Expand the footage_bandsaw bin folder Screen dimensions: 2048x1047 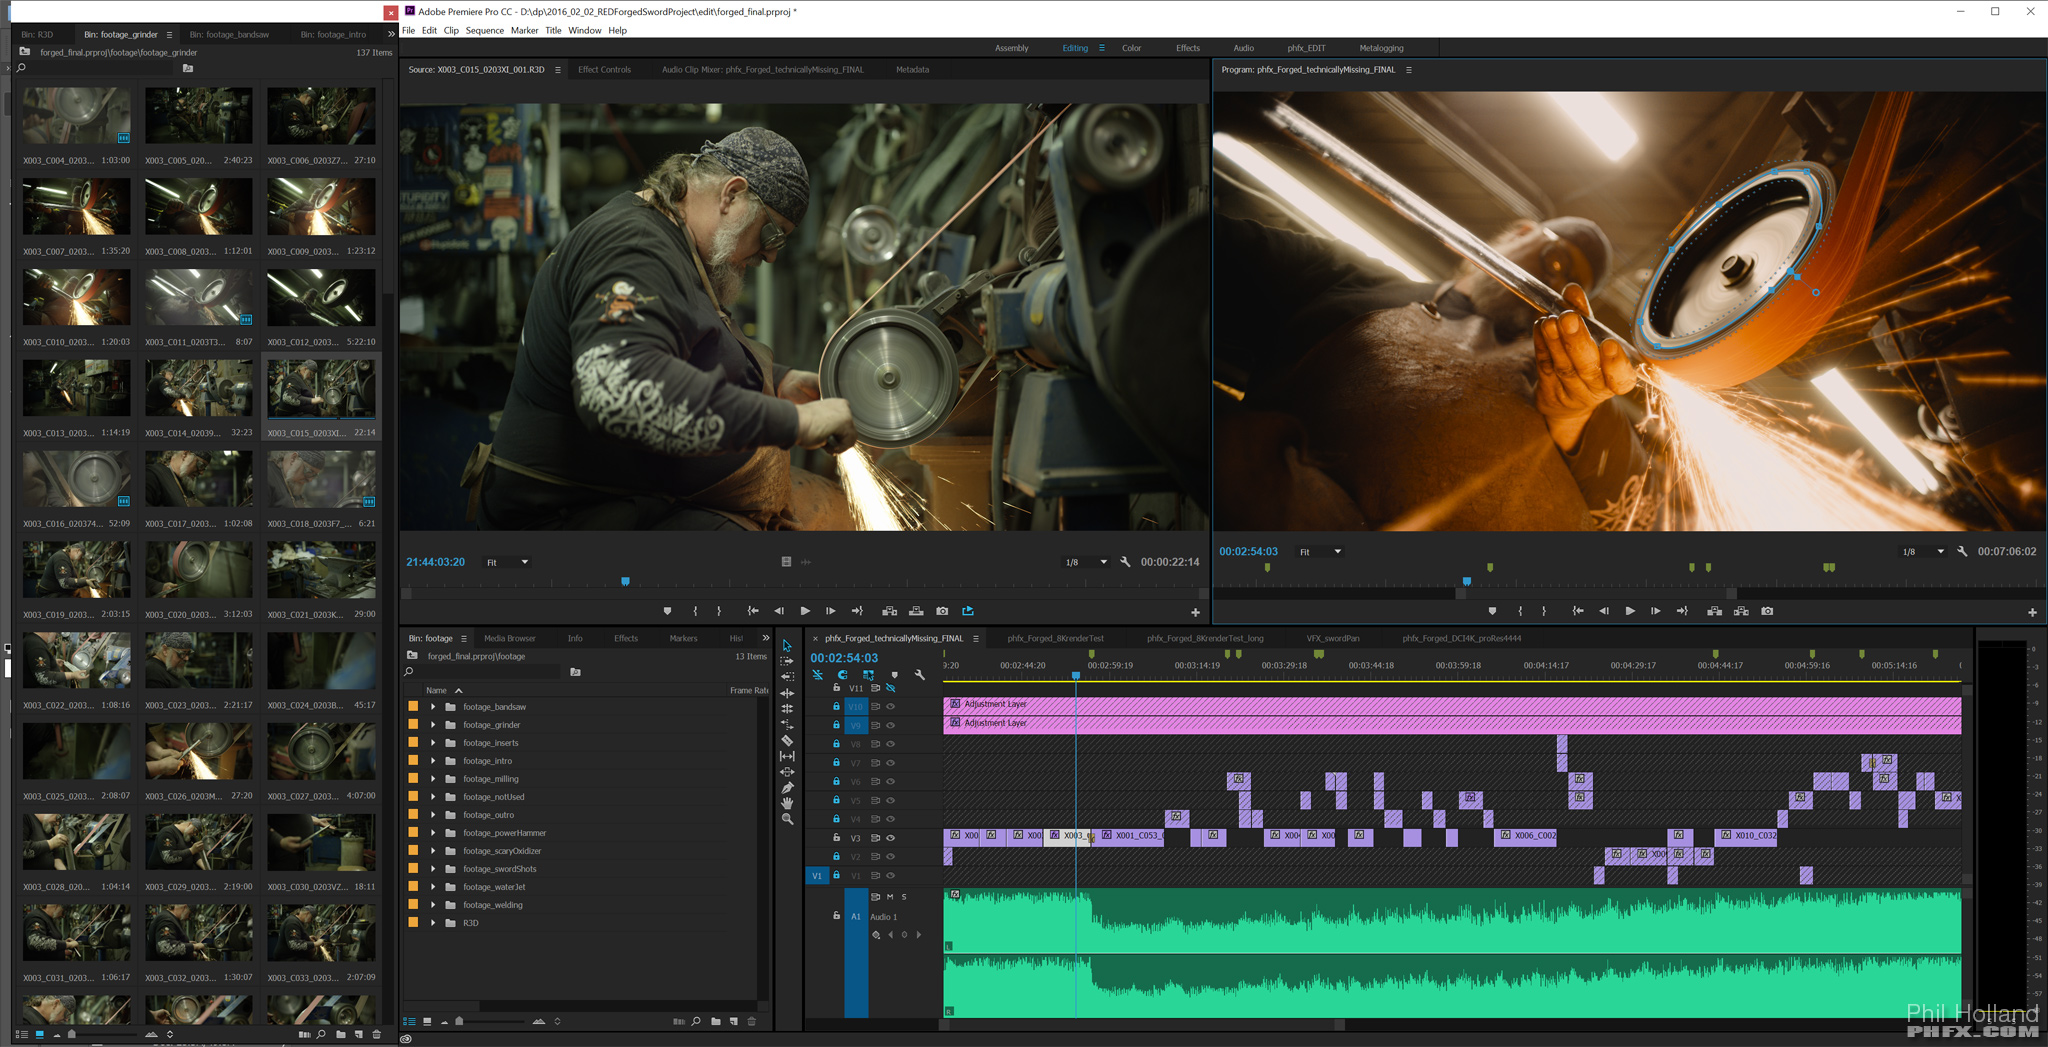click(433, 707)
